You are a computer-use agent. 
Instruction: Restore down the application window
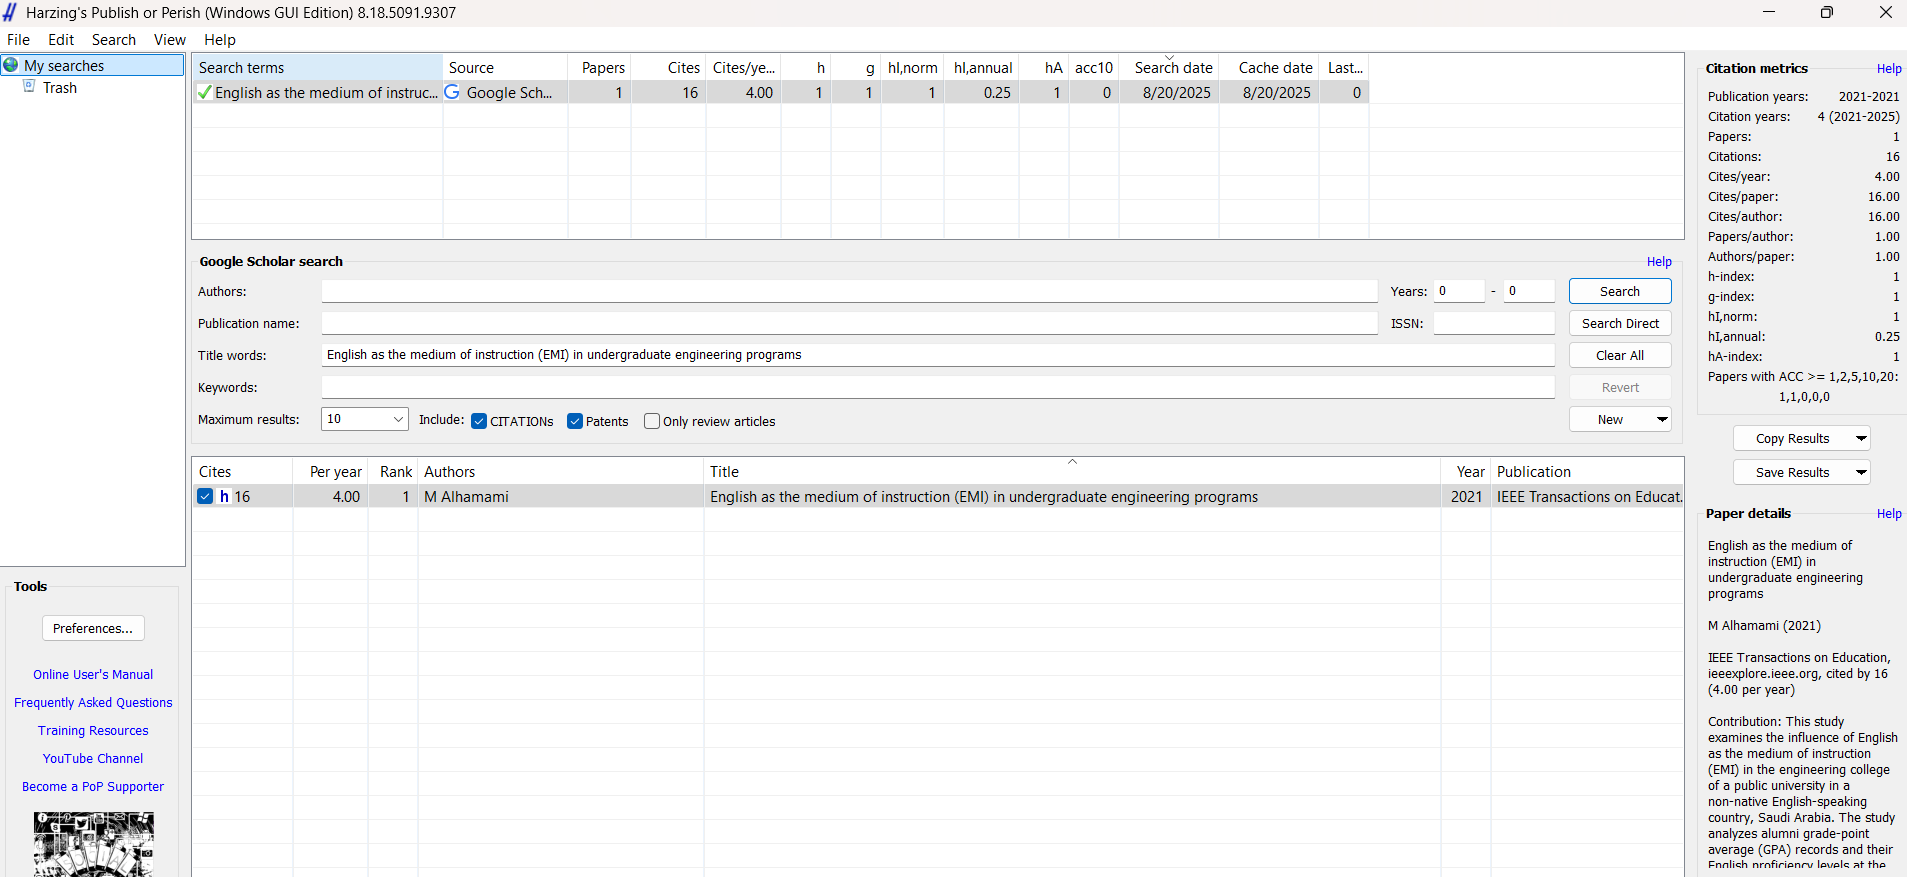click(x=1826, y=12)
